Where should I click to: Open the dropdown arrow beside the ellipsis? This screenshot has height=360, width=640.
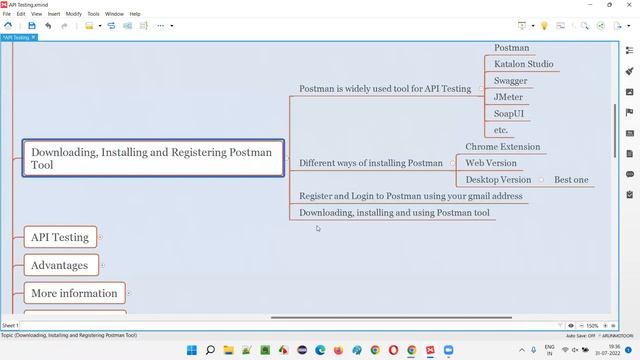(172, 26)
